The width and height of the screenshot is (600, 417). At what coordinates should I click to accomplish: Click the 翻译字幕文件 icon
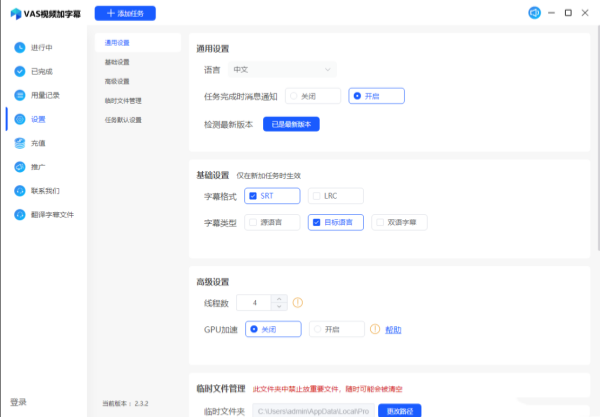pos(20,214)
